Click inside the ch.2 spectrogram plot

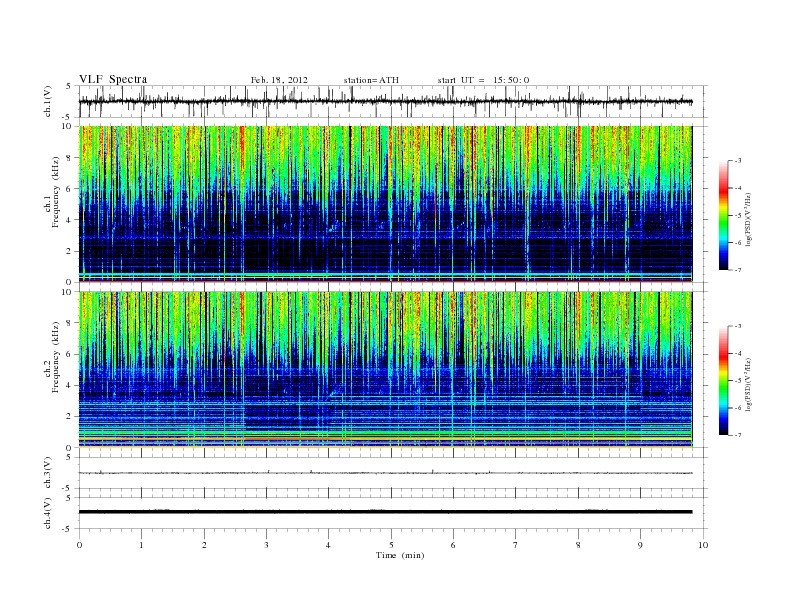pos(385,369)
